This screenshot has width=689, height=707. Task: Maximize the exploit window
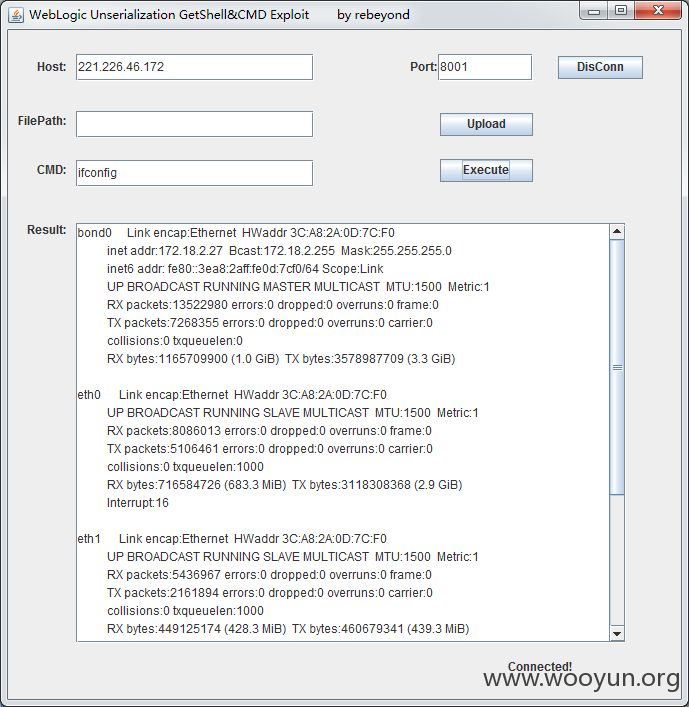[621, 11]
